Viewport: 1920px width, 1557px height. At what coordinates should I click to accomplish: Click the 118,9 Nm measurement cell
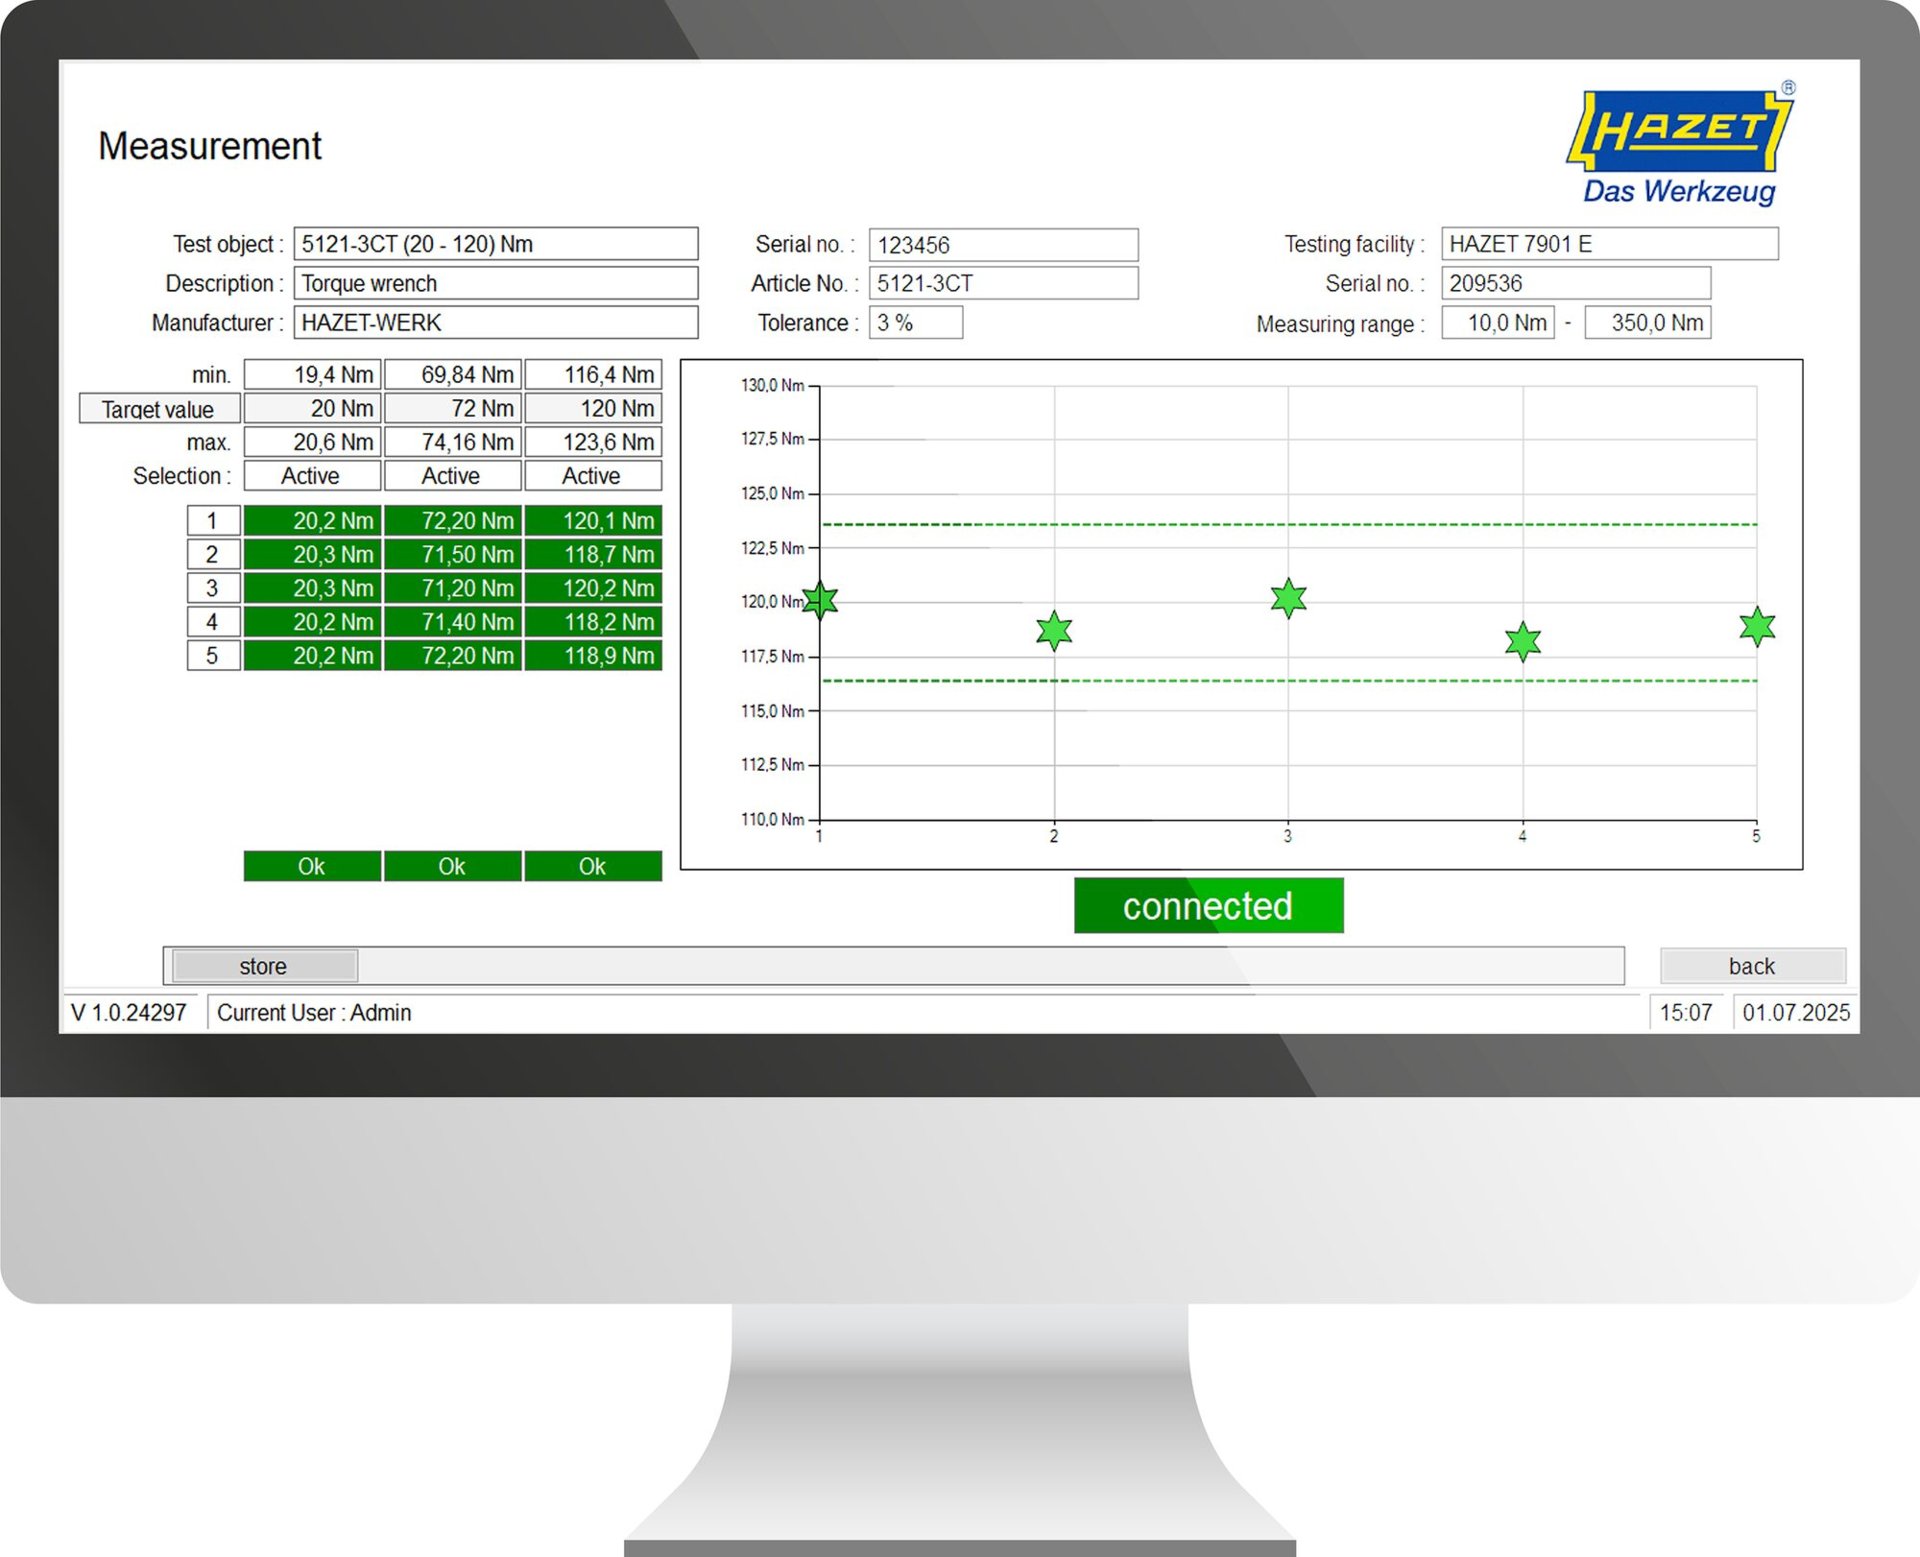click(593, 656)
